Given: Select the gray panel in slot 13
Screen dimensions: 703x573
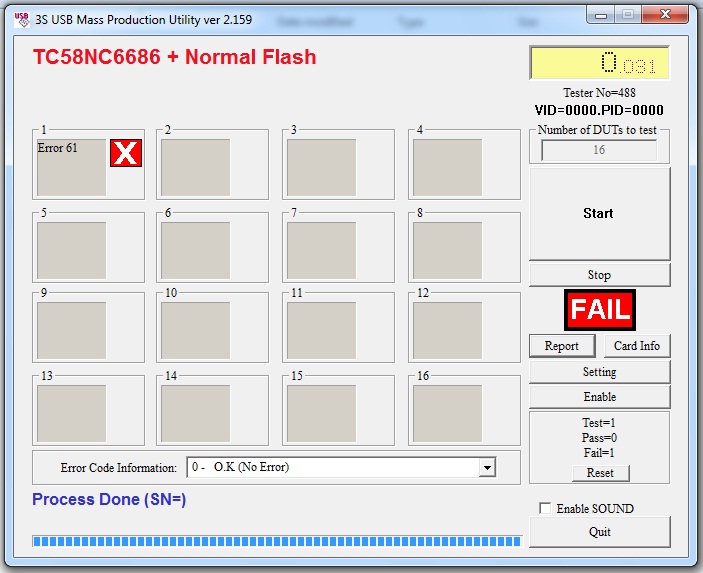Looking at the screenshot, I should [71, 413].
